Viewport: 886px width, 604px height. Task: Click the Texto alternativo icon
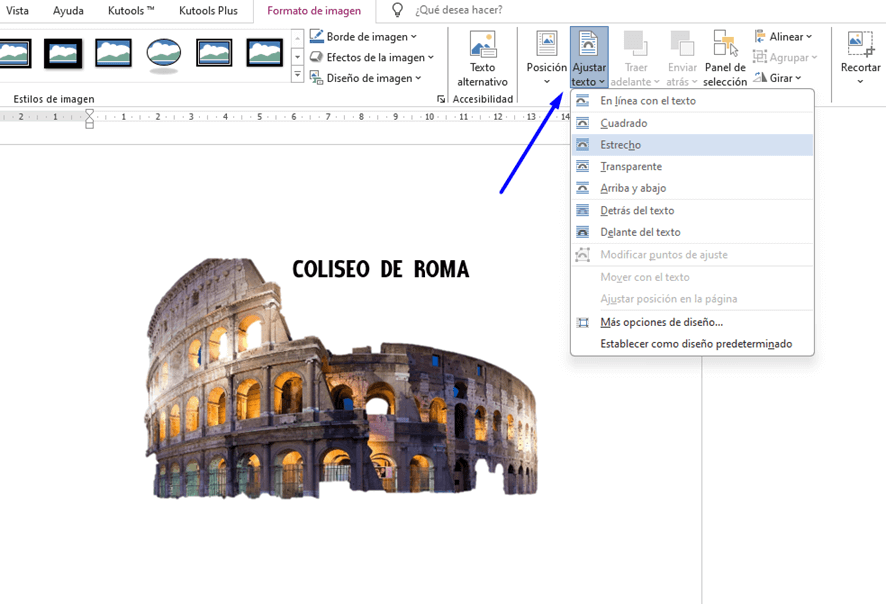(483, 45)
